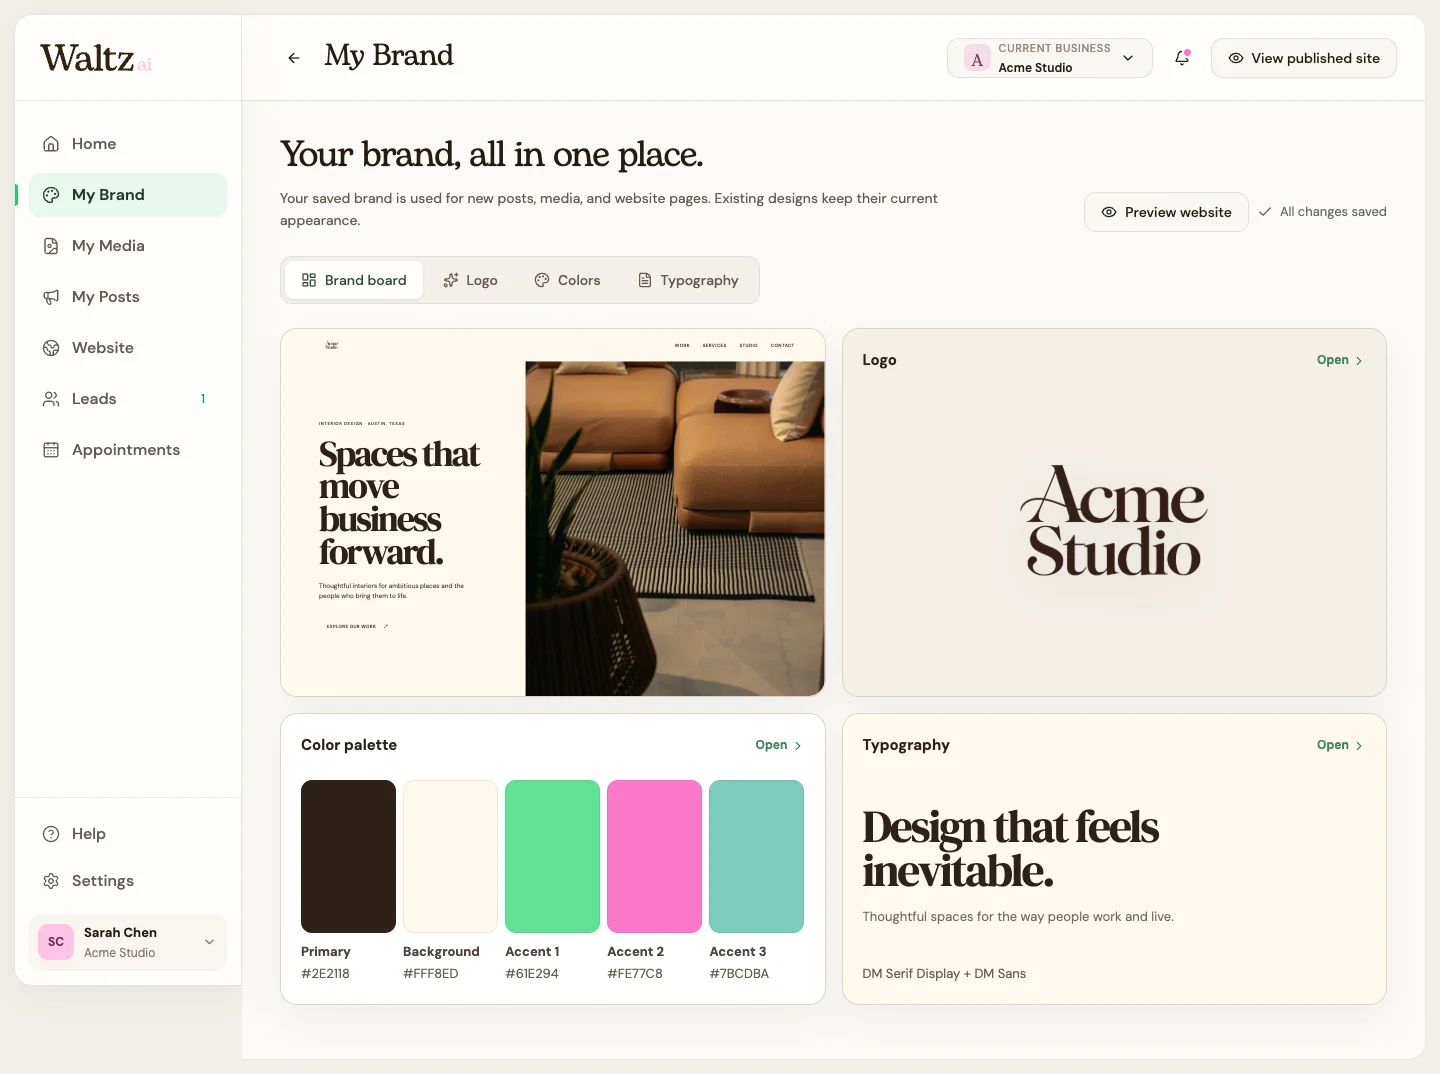Click the My Posts megaphone icon

coord(51,297)
